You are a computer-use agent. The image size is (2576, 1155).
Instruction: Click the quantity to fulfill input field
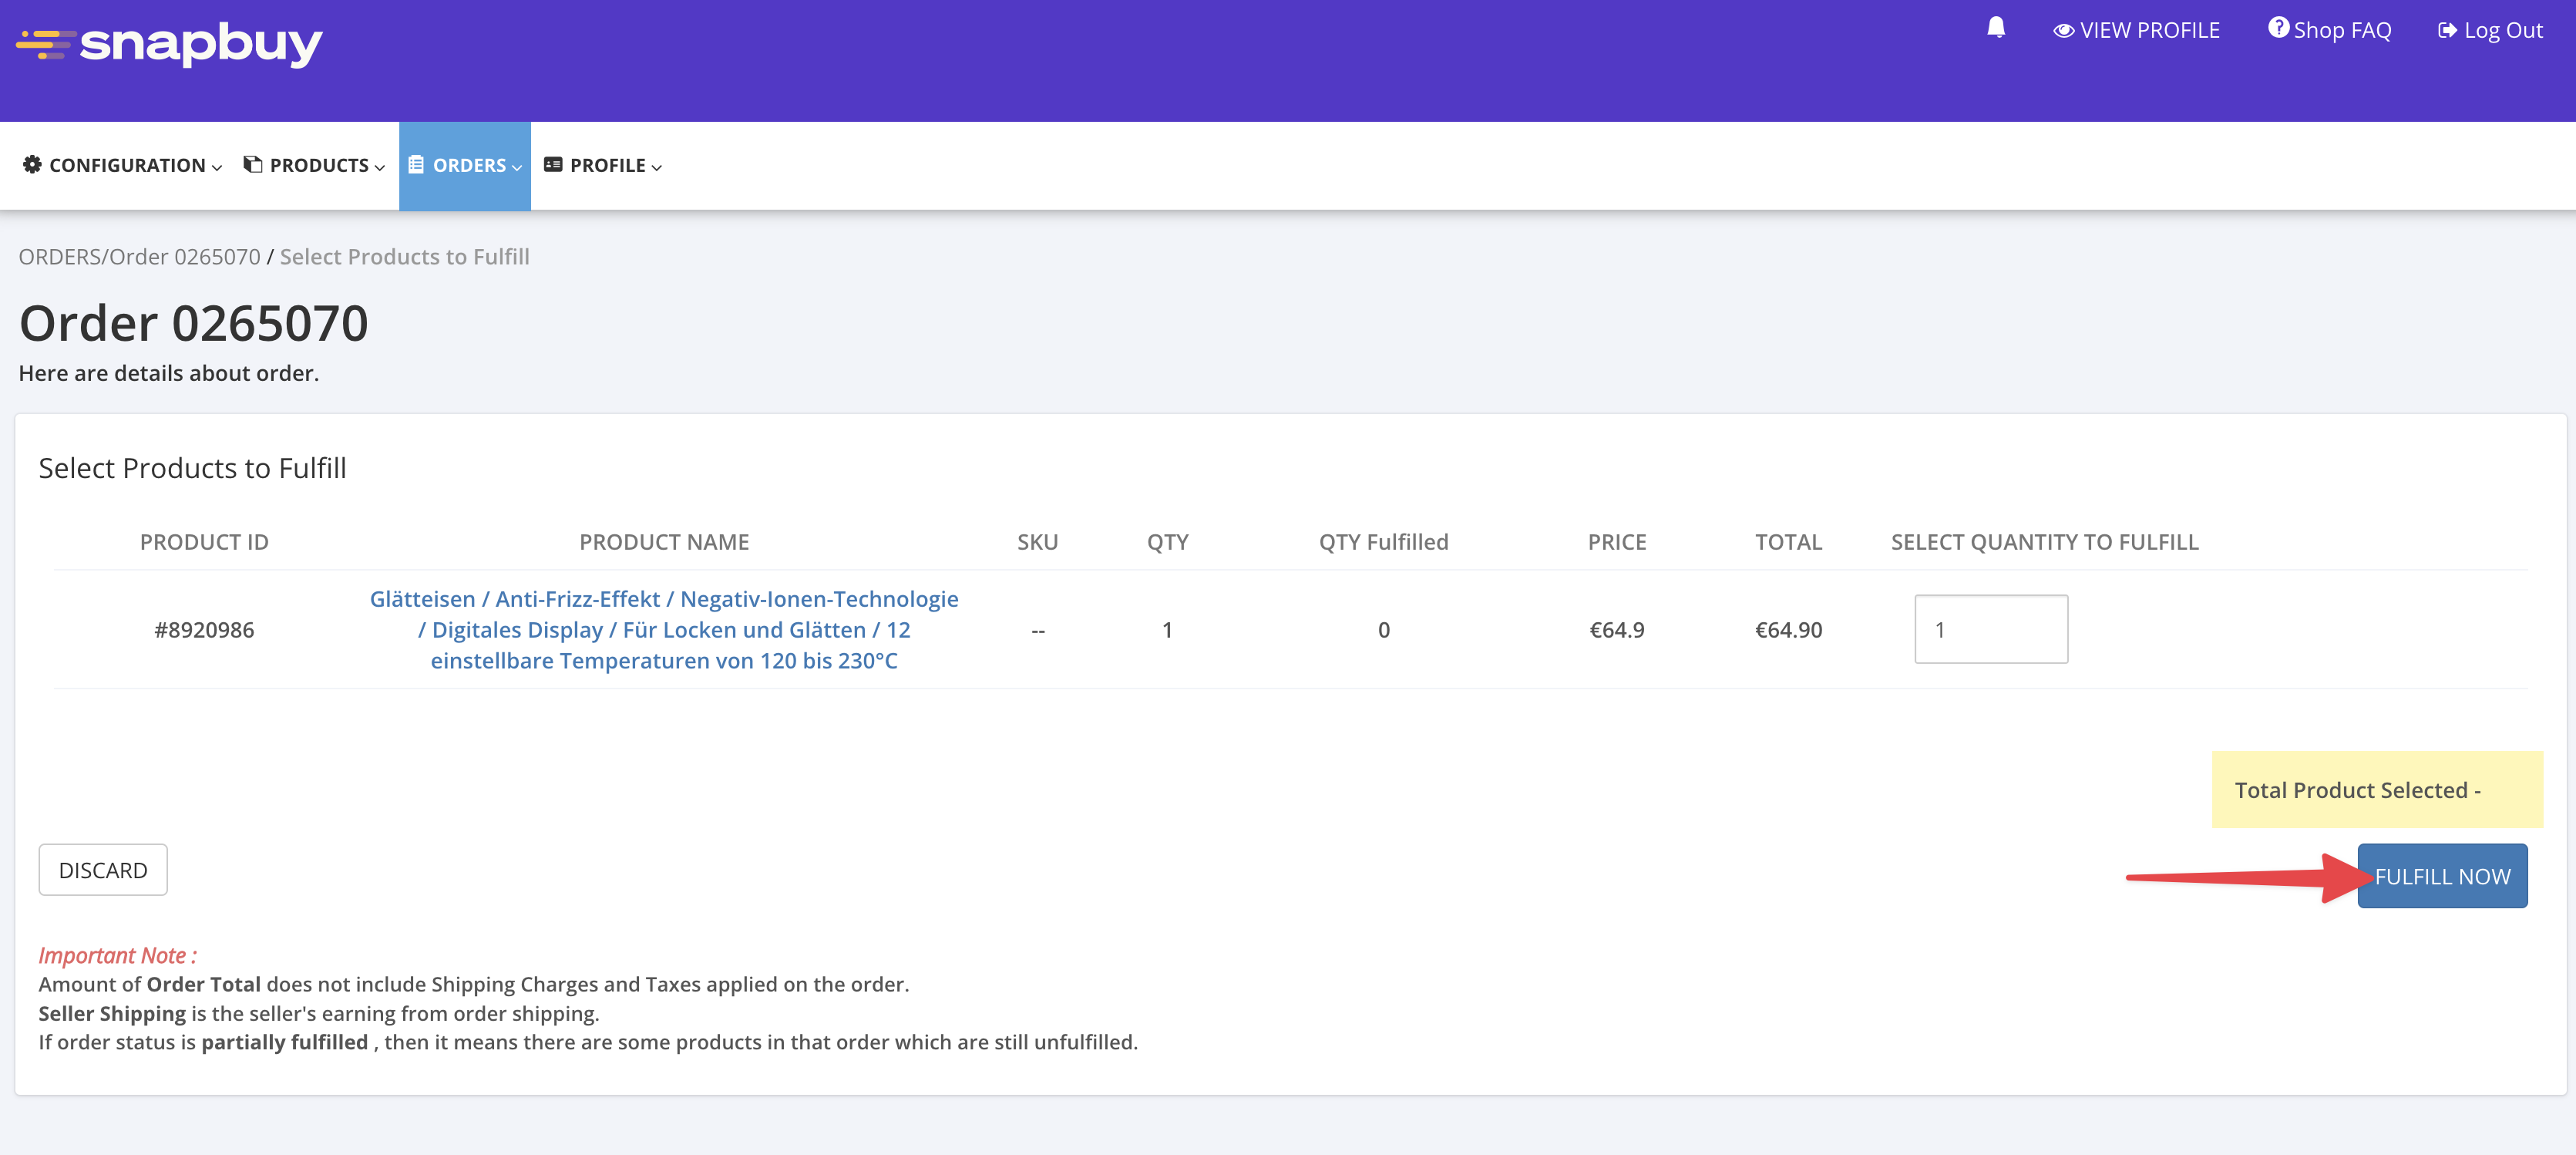coord(1990,629)
